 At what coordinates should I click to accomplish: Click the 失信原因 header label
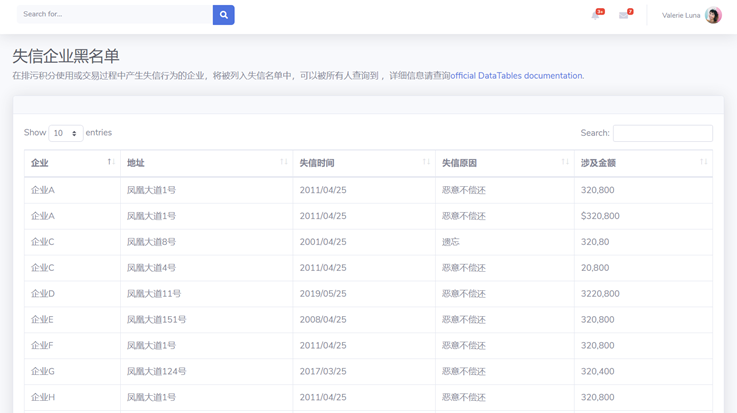click(x=459, y=163)
